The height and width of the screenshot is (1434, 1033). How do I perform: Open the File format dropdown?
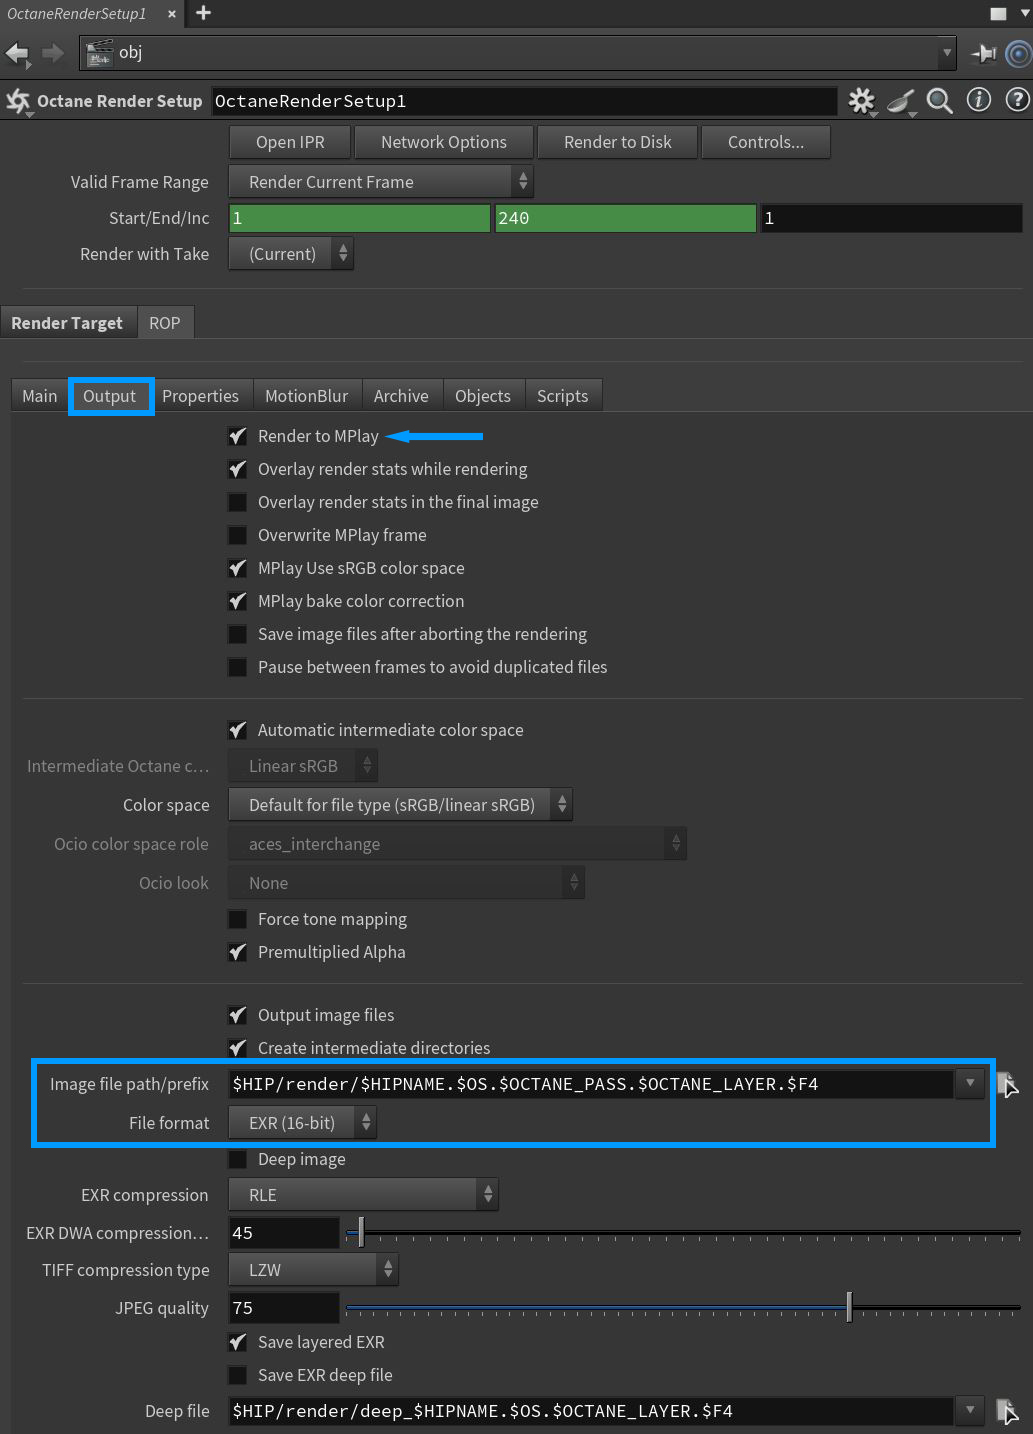[x=302, y=1123]
